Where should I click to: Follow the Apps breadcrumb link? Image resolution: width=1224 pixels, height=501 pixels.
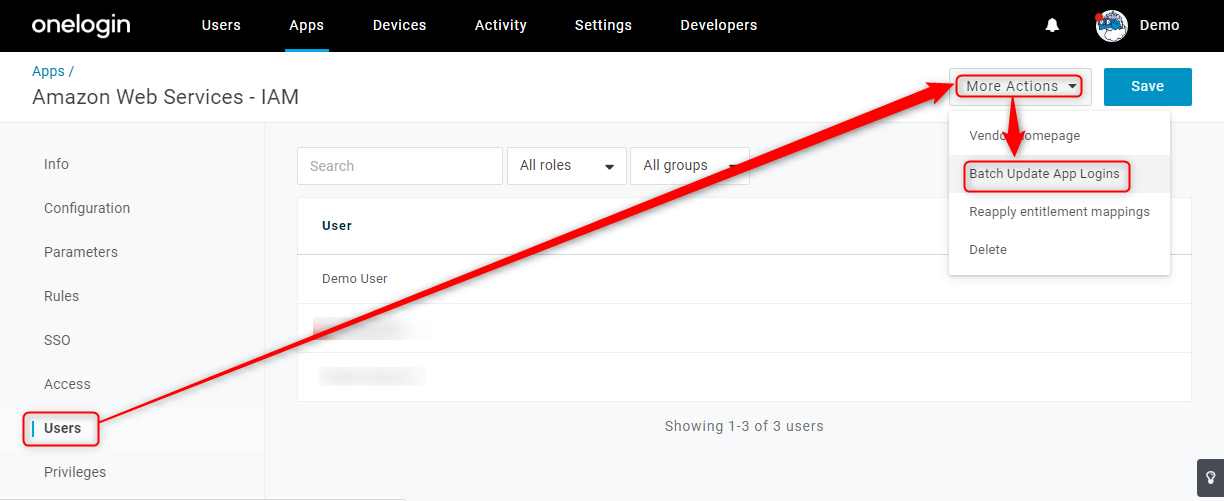pos(48,72)
